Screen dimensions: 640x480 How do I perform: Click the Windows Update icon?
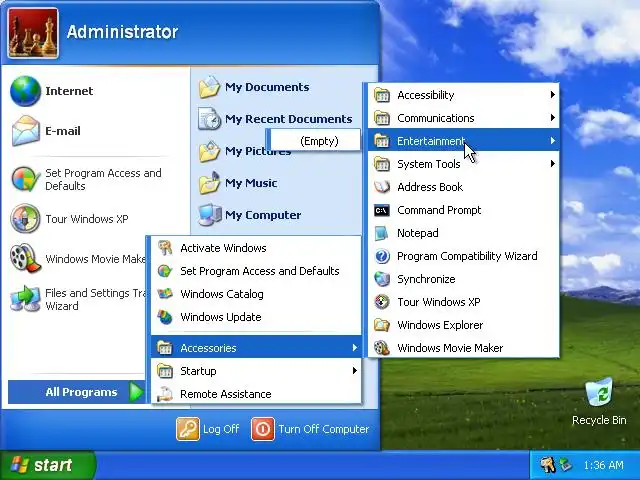[165, 317]
